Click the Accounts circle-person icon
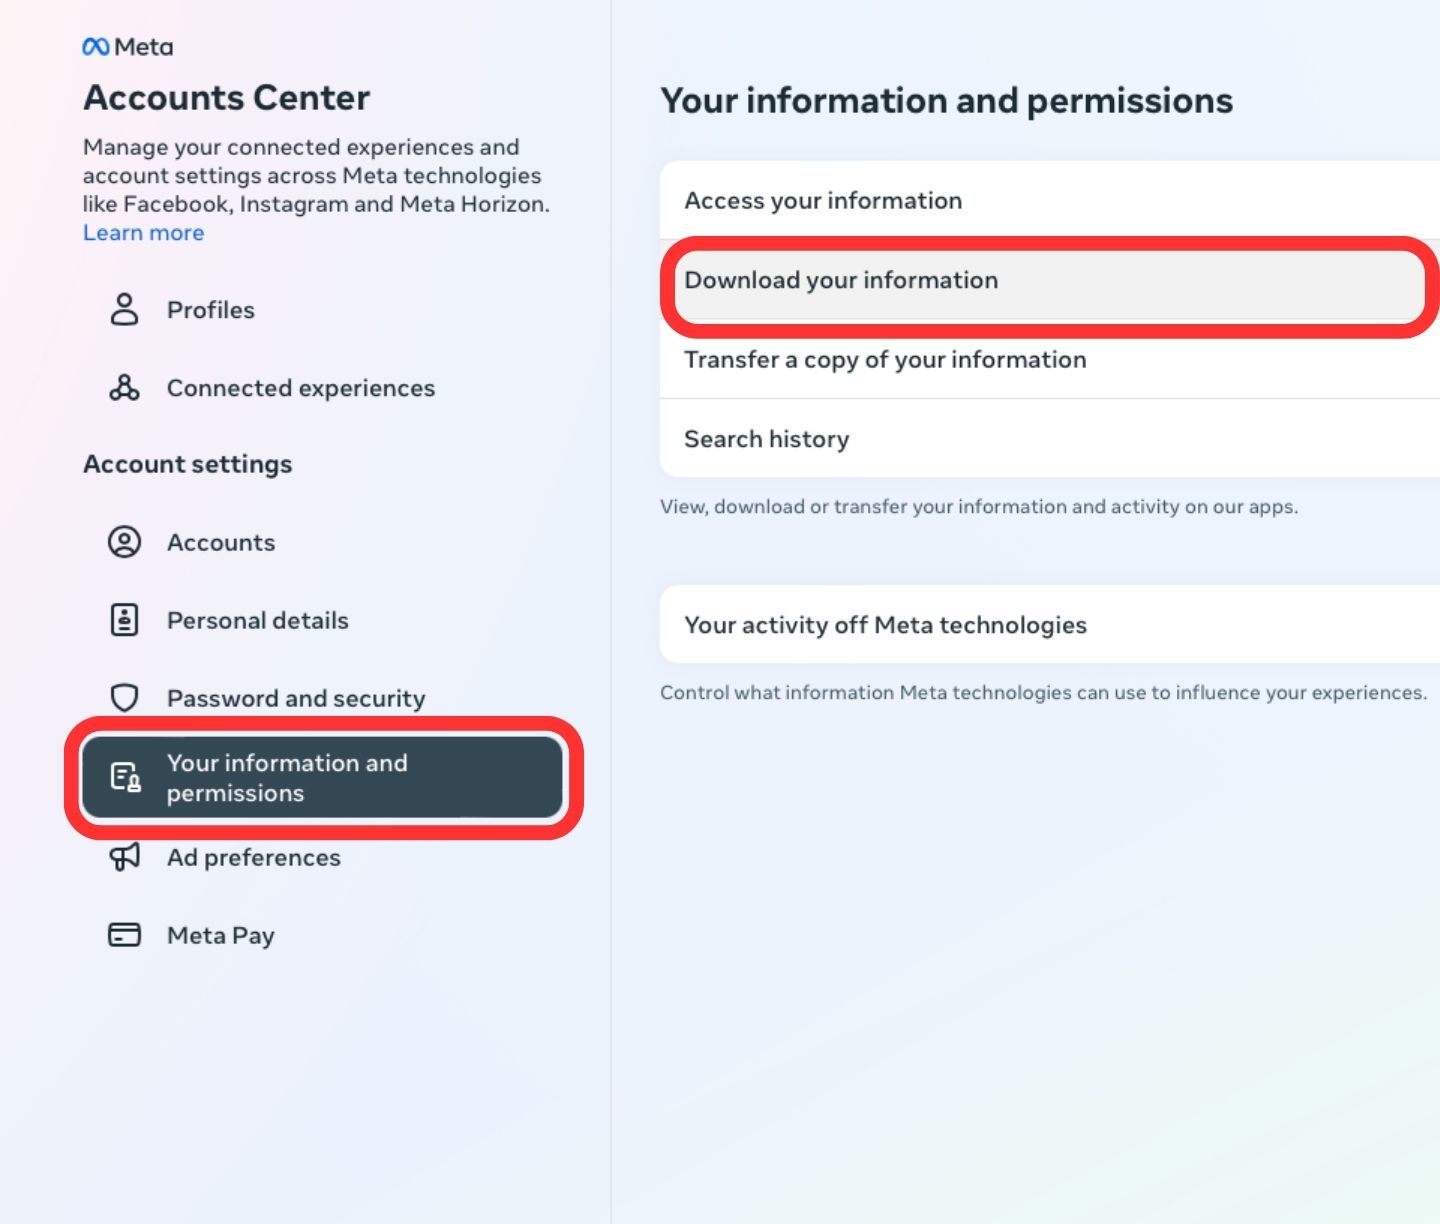Viewport: 1440px width, 1224px height. [124, 542]
